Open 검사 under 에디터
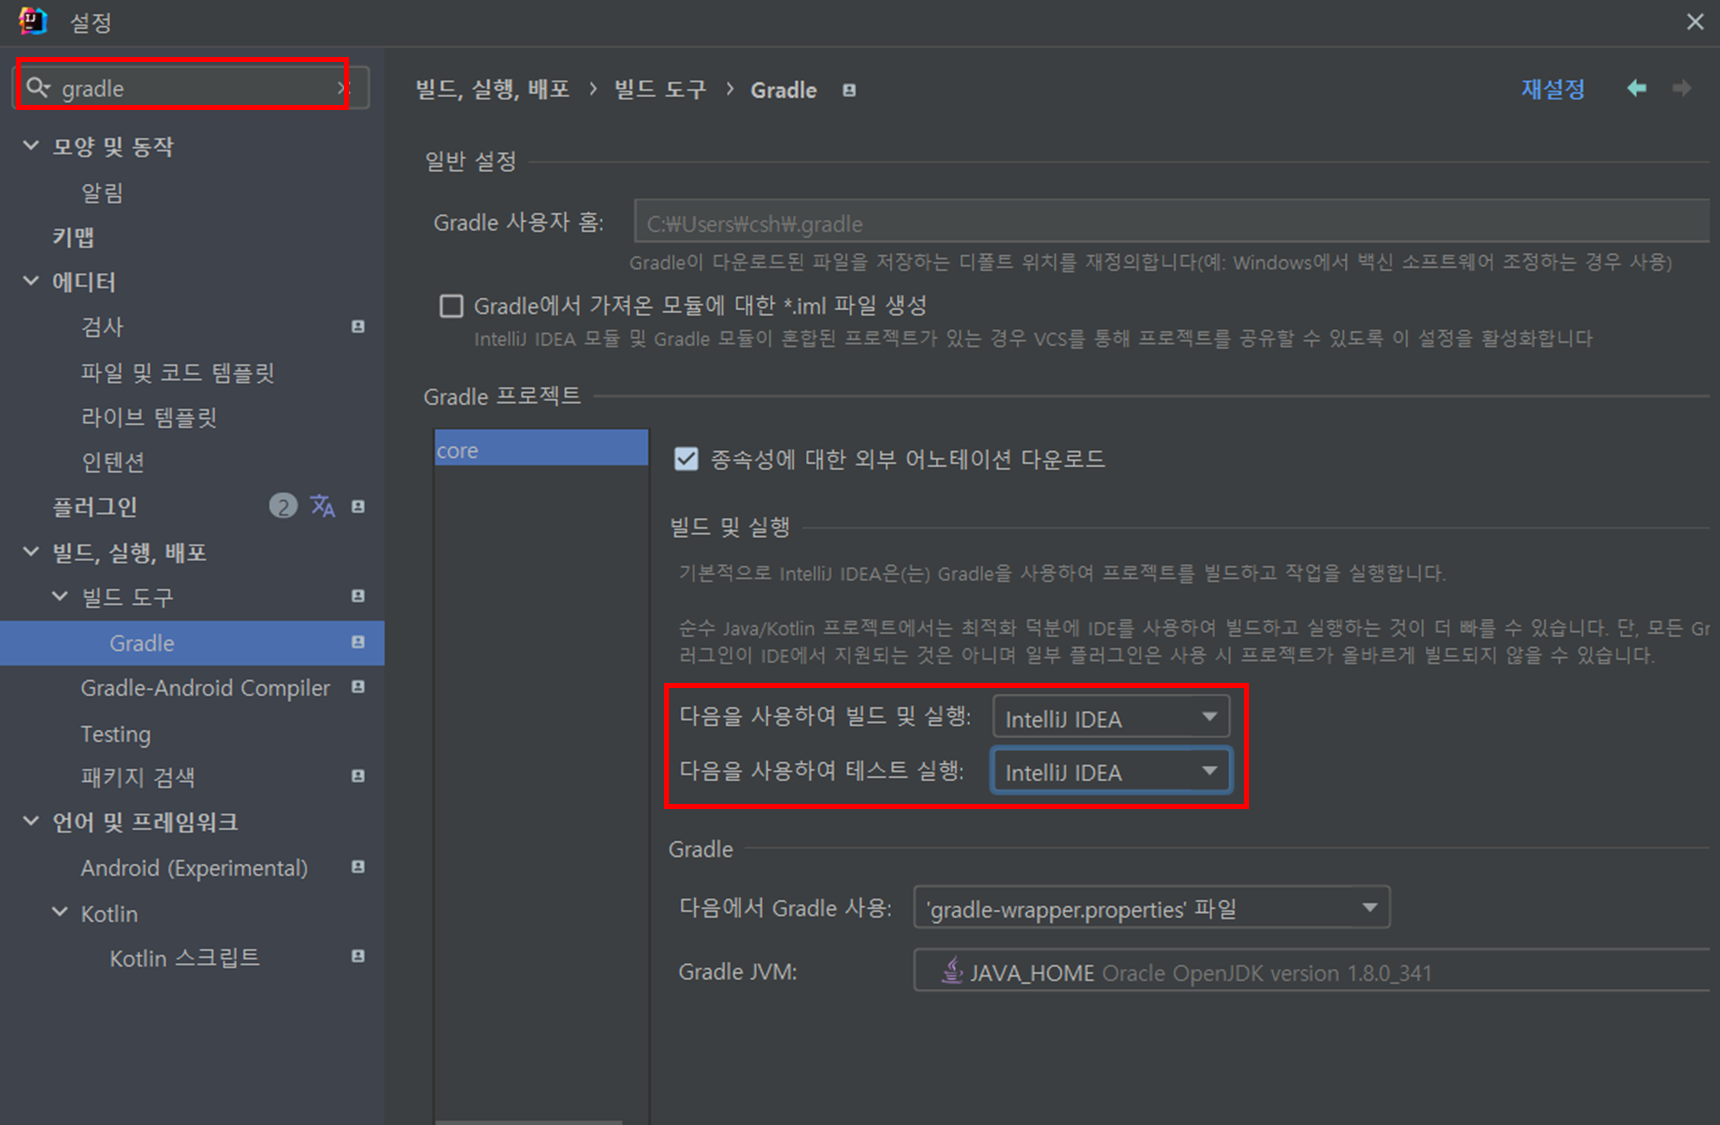Screen dimensions: 1720x1125 click(102, 327)
